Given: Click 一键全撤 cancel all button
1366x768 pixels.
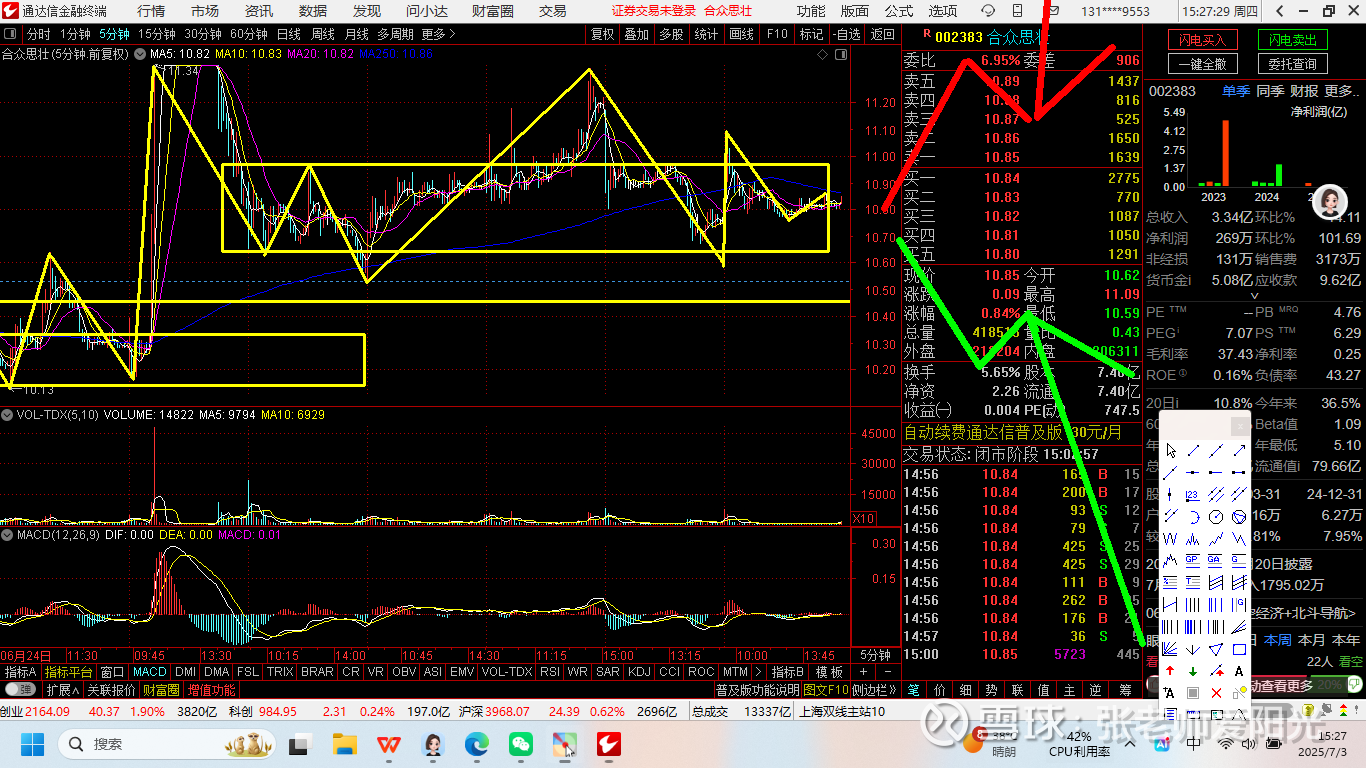Looking at the screenshot, I should [x=1203, y=64].
